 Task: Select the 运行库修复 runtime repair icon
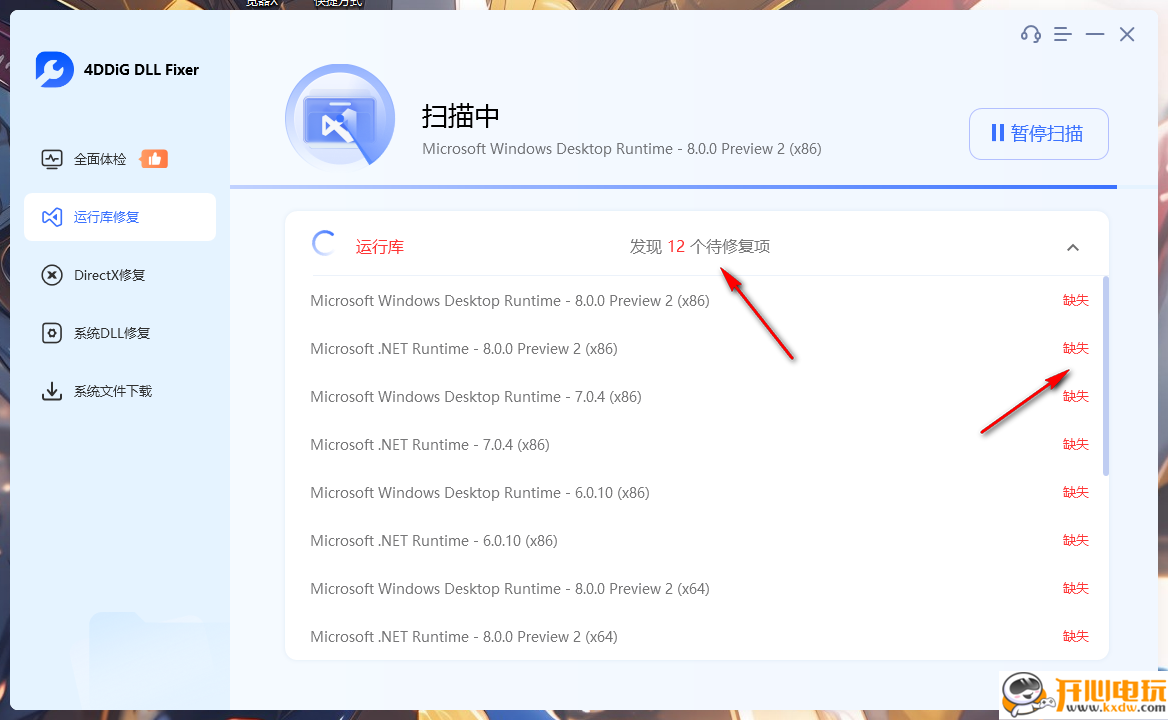(x=52, y=216)
